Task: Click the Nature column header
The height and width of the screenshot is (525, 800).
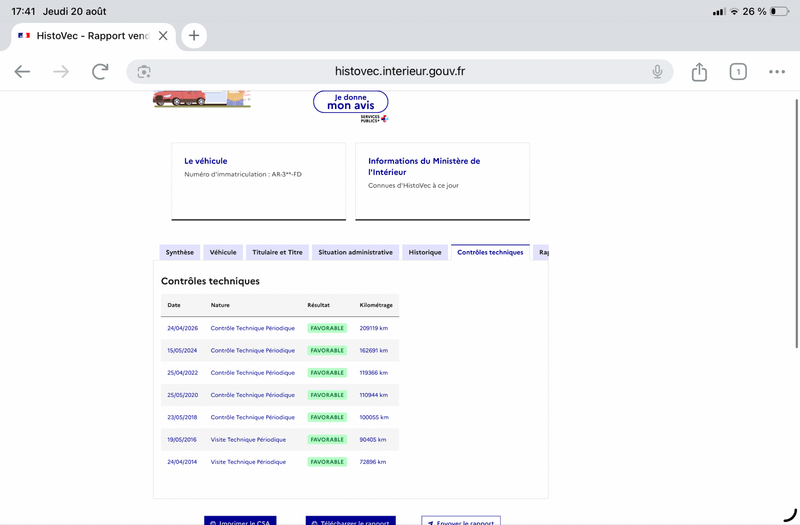Action: point(220,305)
